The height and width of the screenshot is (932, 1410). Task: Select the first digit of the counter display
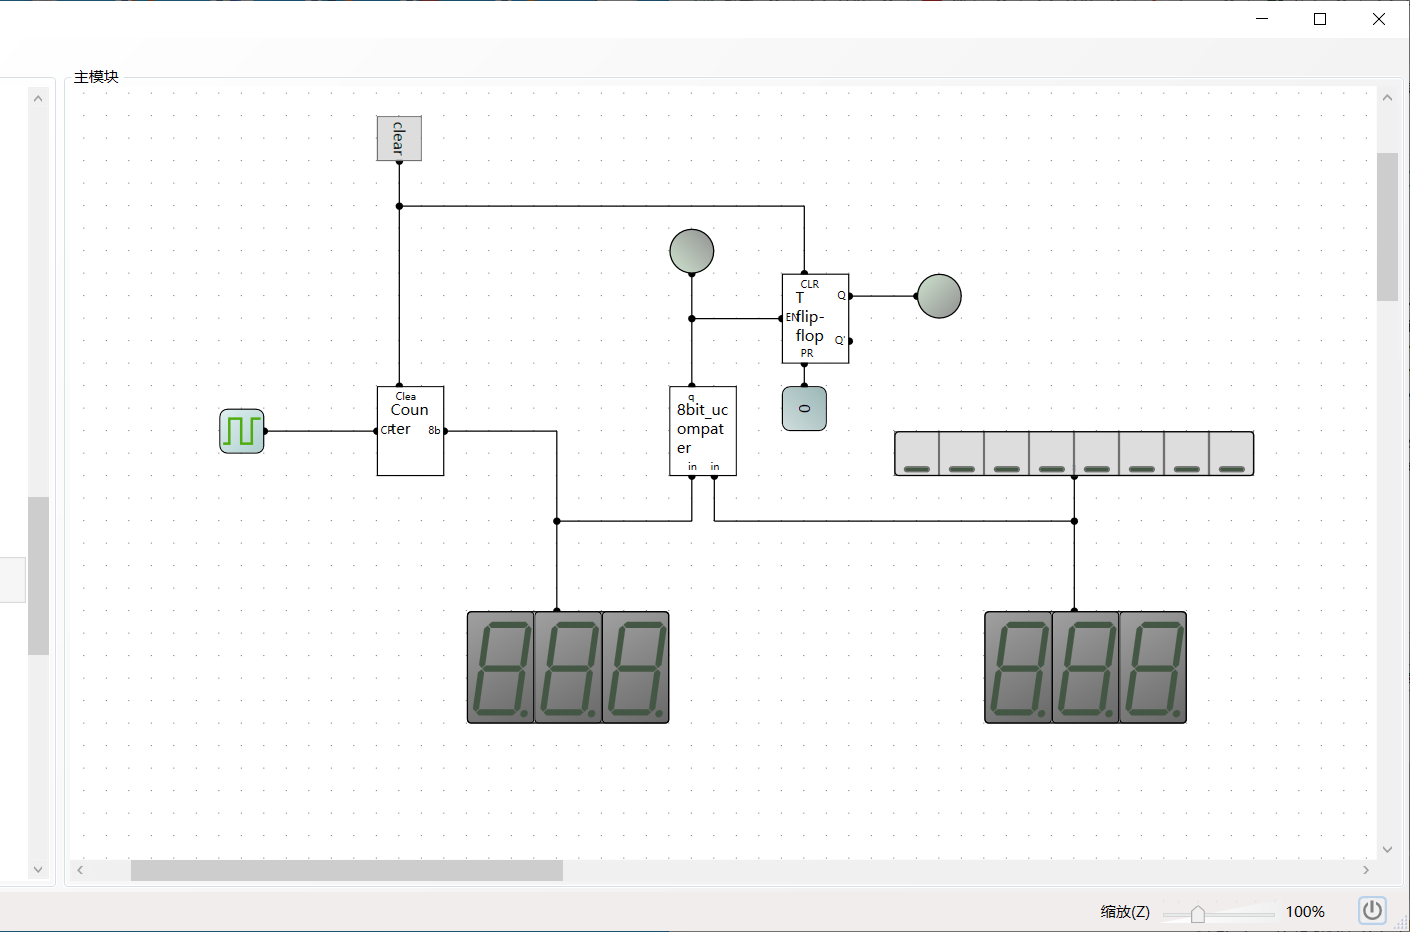click(501, 667)
